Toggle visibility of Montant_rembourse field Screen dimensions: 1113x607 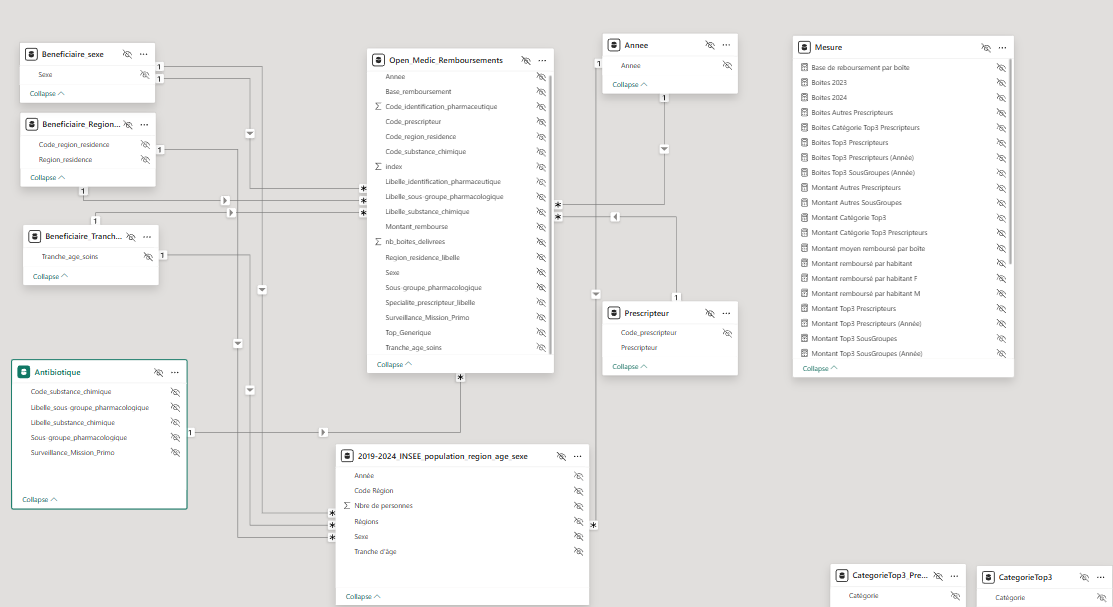pos(541,227)
